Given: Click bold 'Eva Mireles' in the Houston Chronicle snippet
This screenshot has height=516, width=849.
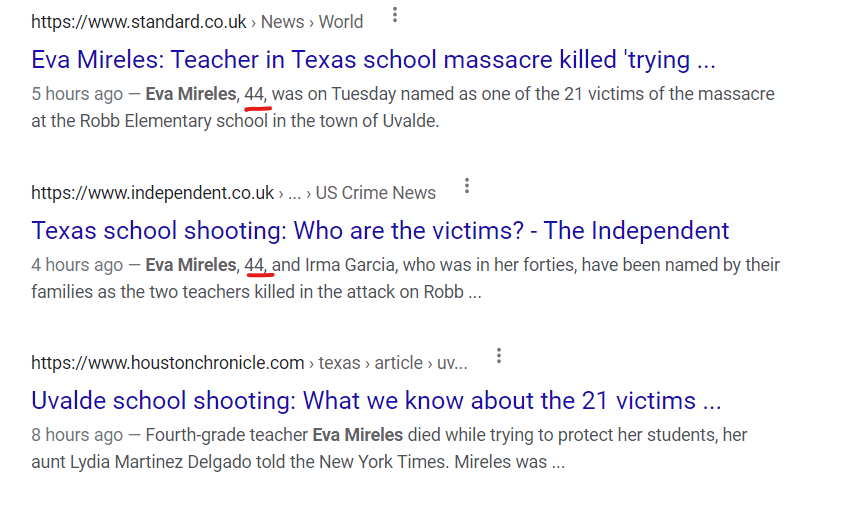Looking at the screenshot, I should 358,435.
